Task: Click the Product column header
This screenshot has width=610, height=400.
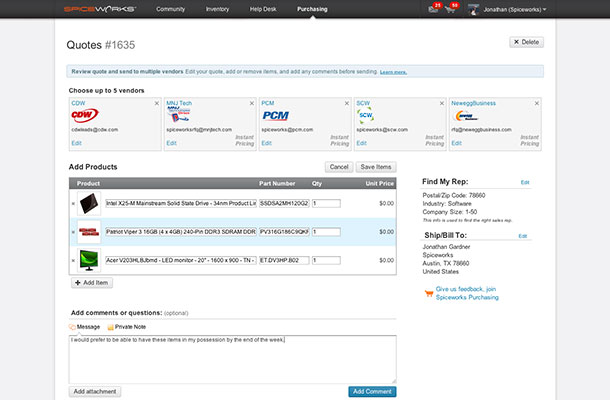Action: [88, 183]
